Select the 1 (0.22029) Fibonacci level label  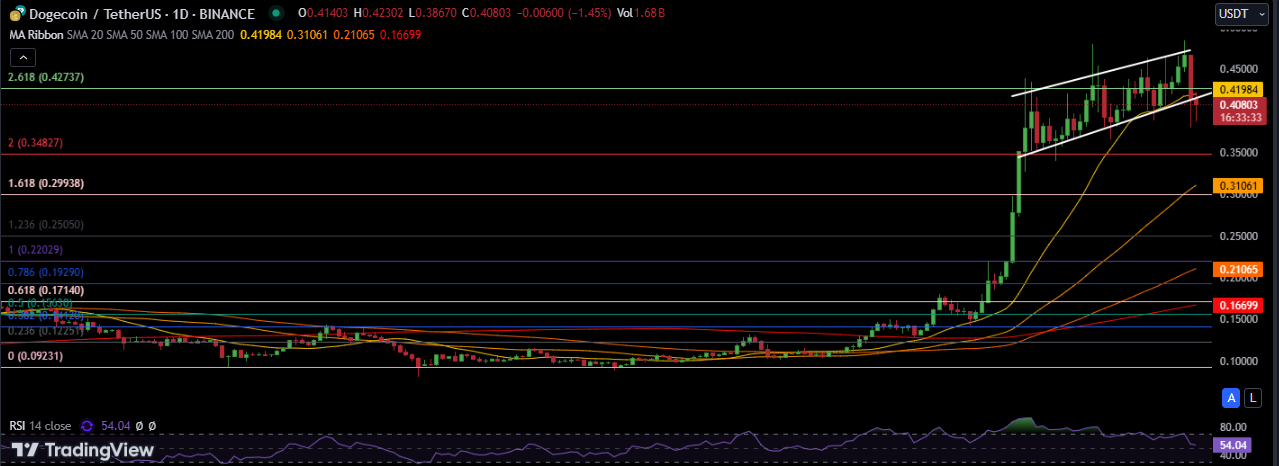click(35, 250)
